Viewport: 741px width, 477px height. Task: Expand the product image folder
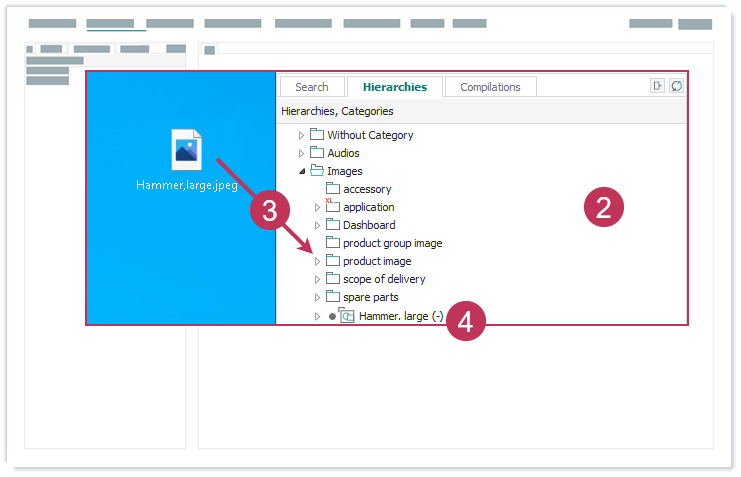pyautogui.click(x=318, y=261)
